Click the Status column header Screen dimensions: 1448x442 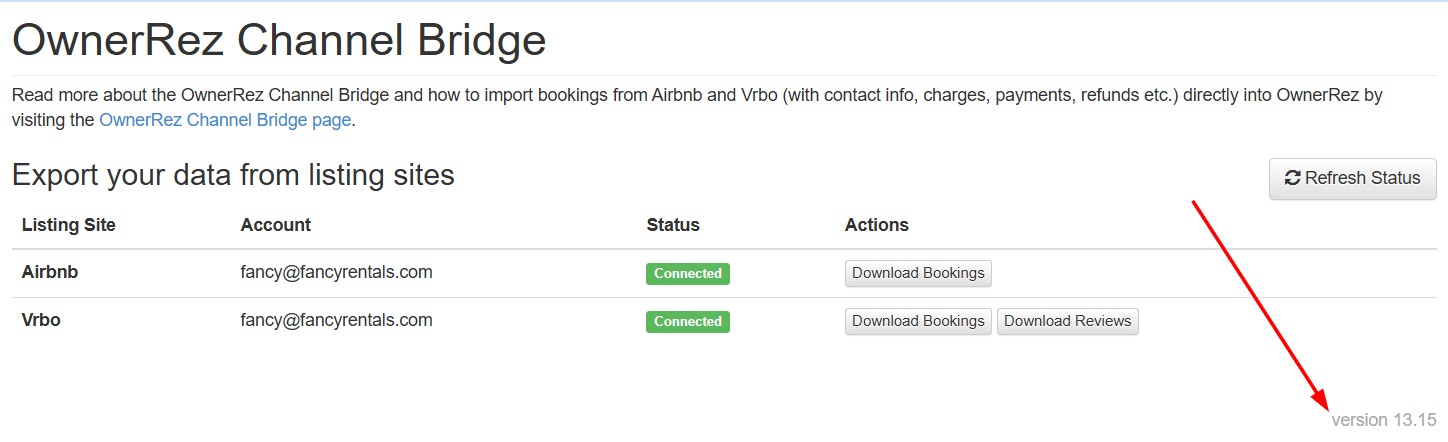point(673,225)
